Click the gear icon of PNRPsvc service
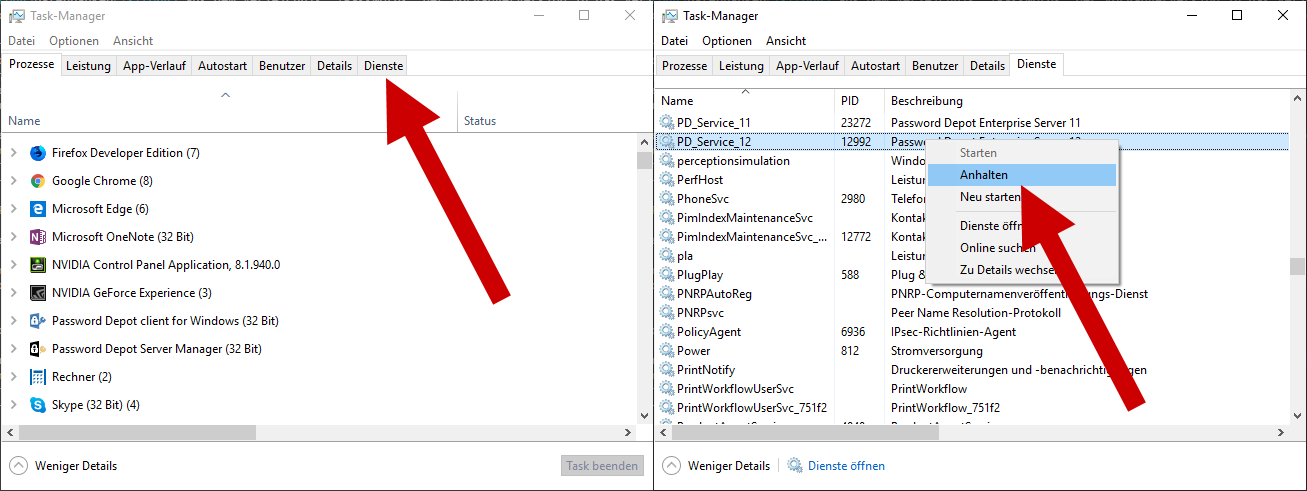This screenshot has height=491, width=1307. pyautogui.click(x=667, y=312)
